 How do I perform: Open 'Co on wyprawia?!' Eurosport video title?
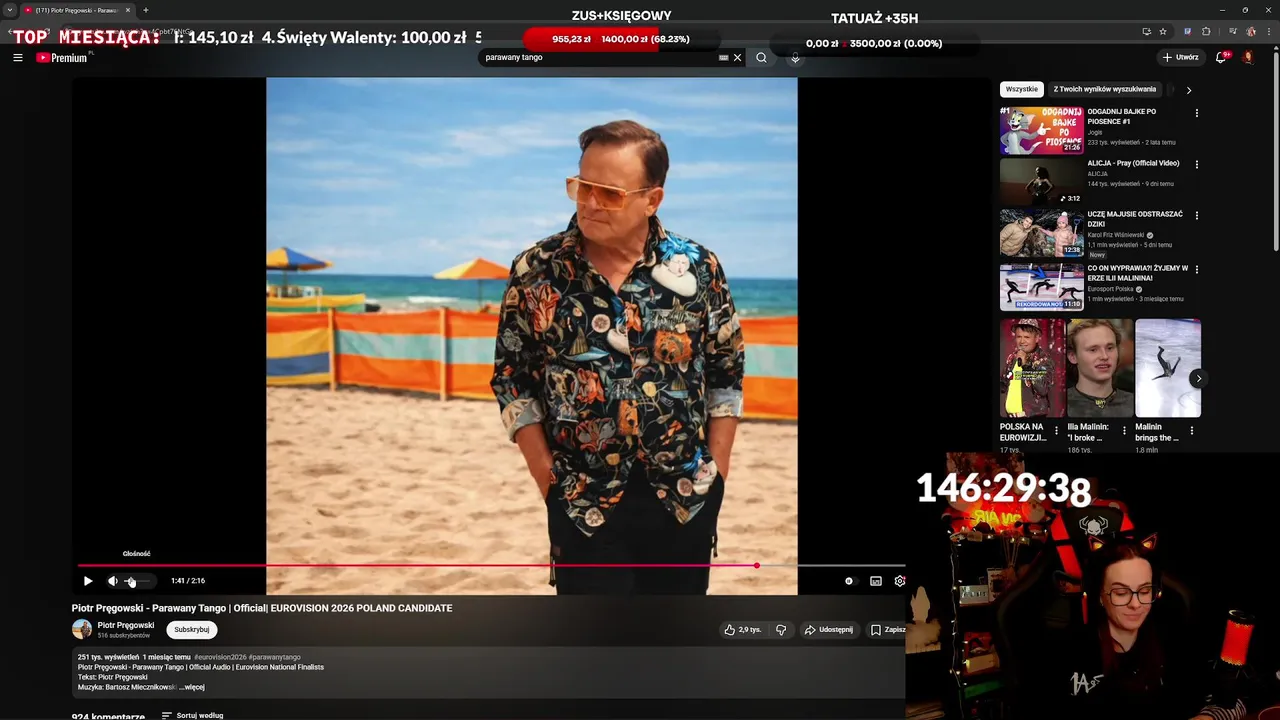tap(1138, 273)
